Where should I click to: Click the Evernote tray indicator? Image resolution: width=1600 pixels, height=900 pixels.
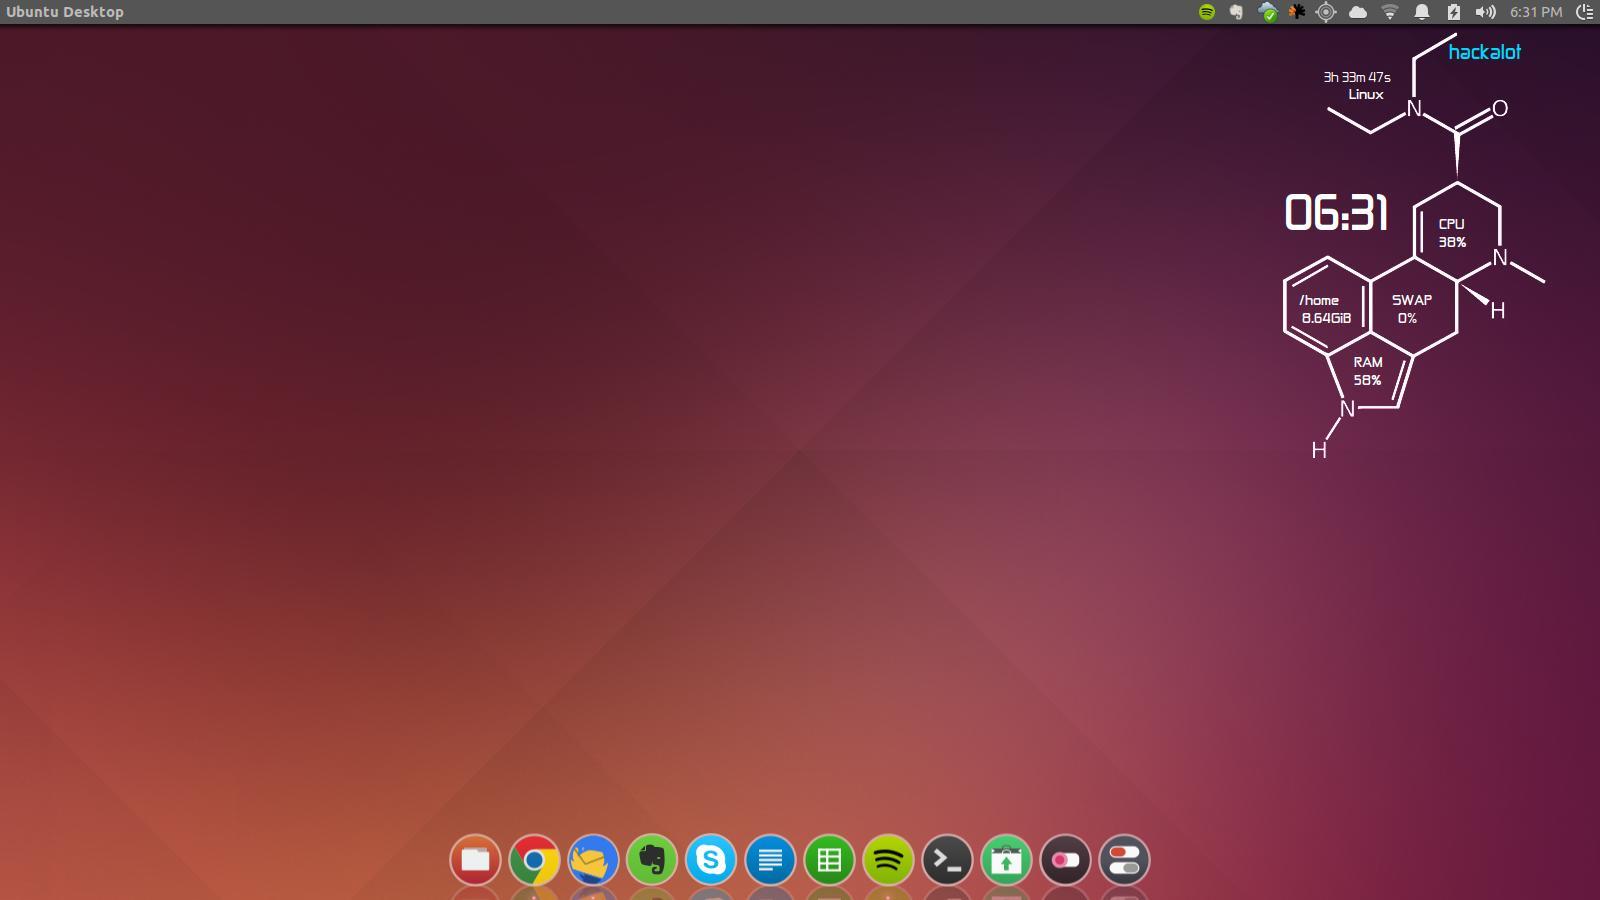1236,13
